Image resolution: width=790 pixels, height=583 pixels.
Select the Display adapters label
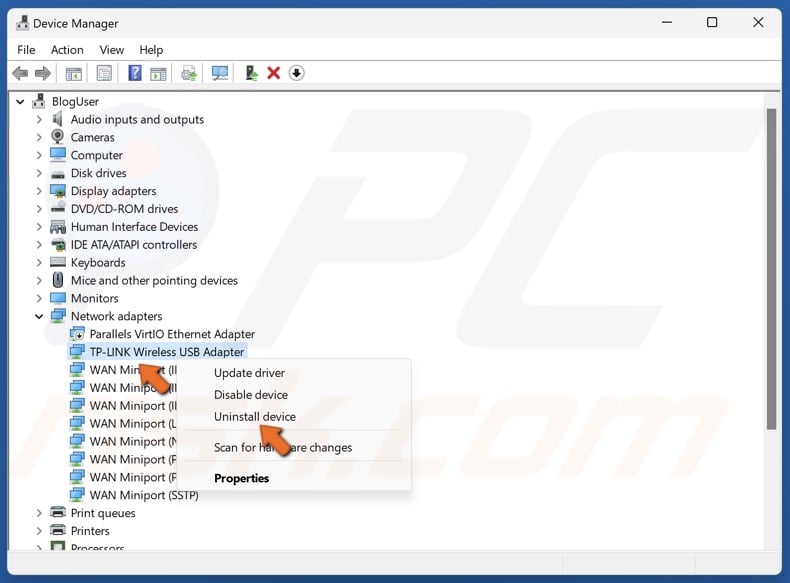113,191
